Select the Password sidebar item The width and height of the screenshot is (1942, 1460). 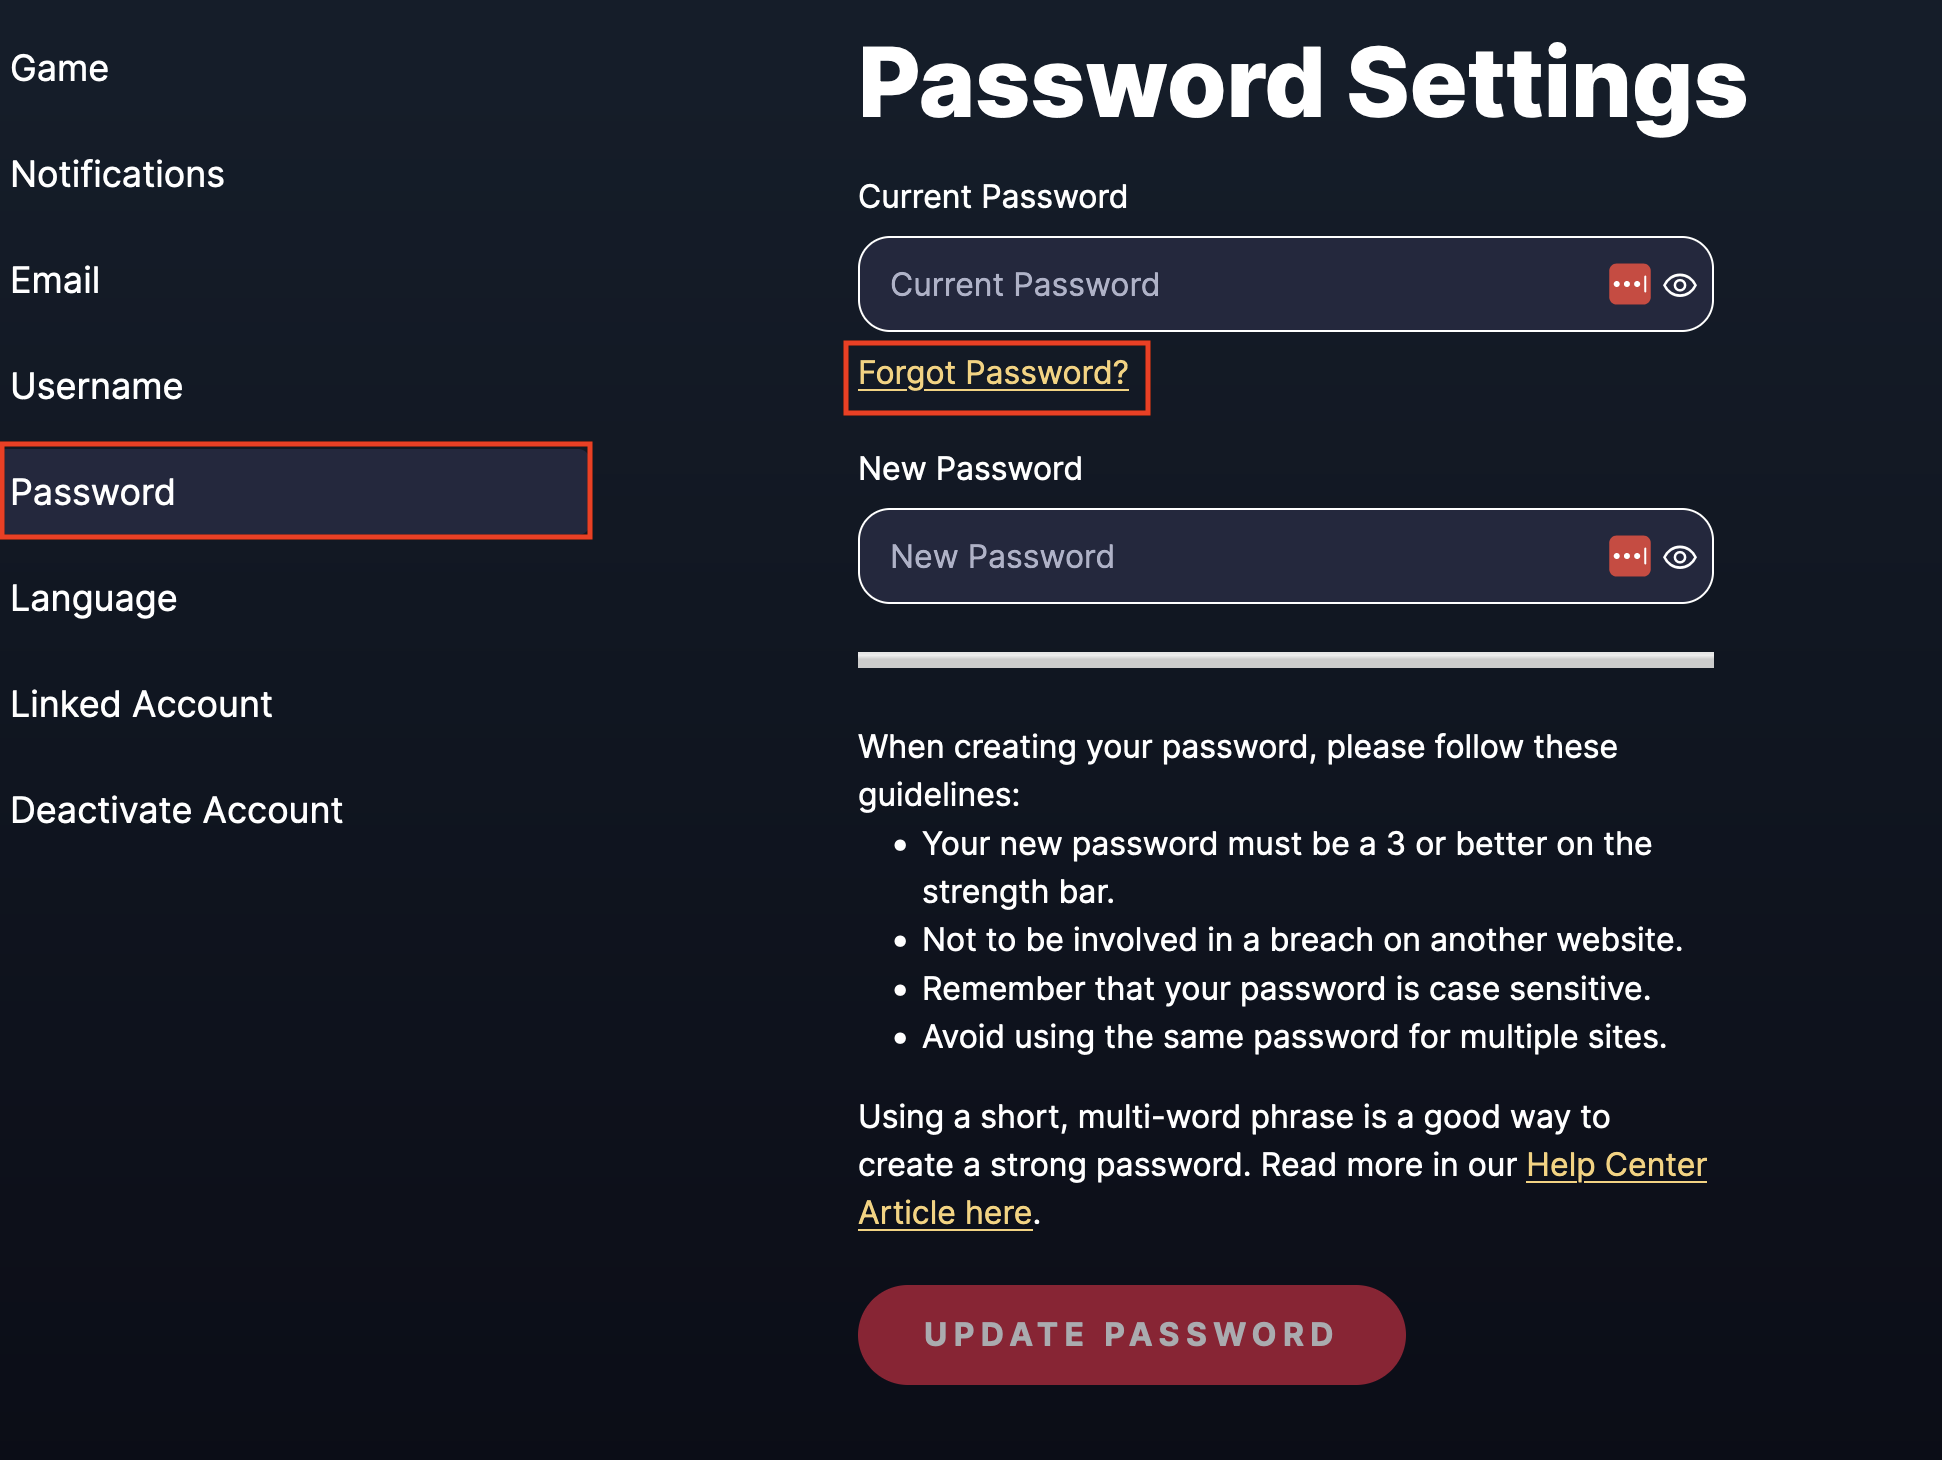click(x=296, y=491)
